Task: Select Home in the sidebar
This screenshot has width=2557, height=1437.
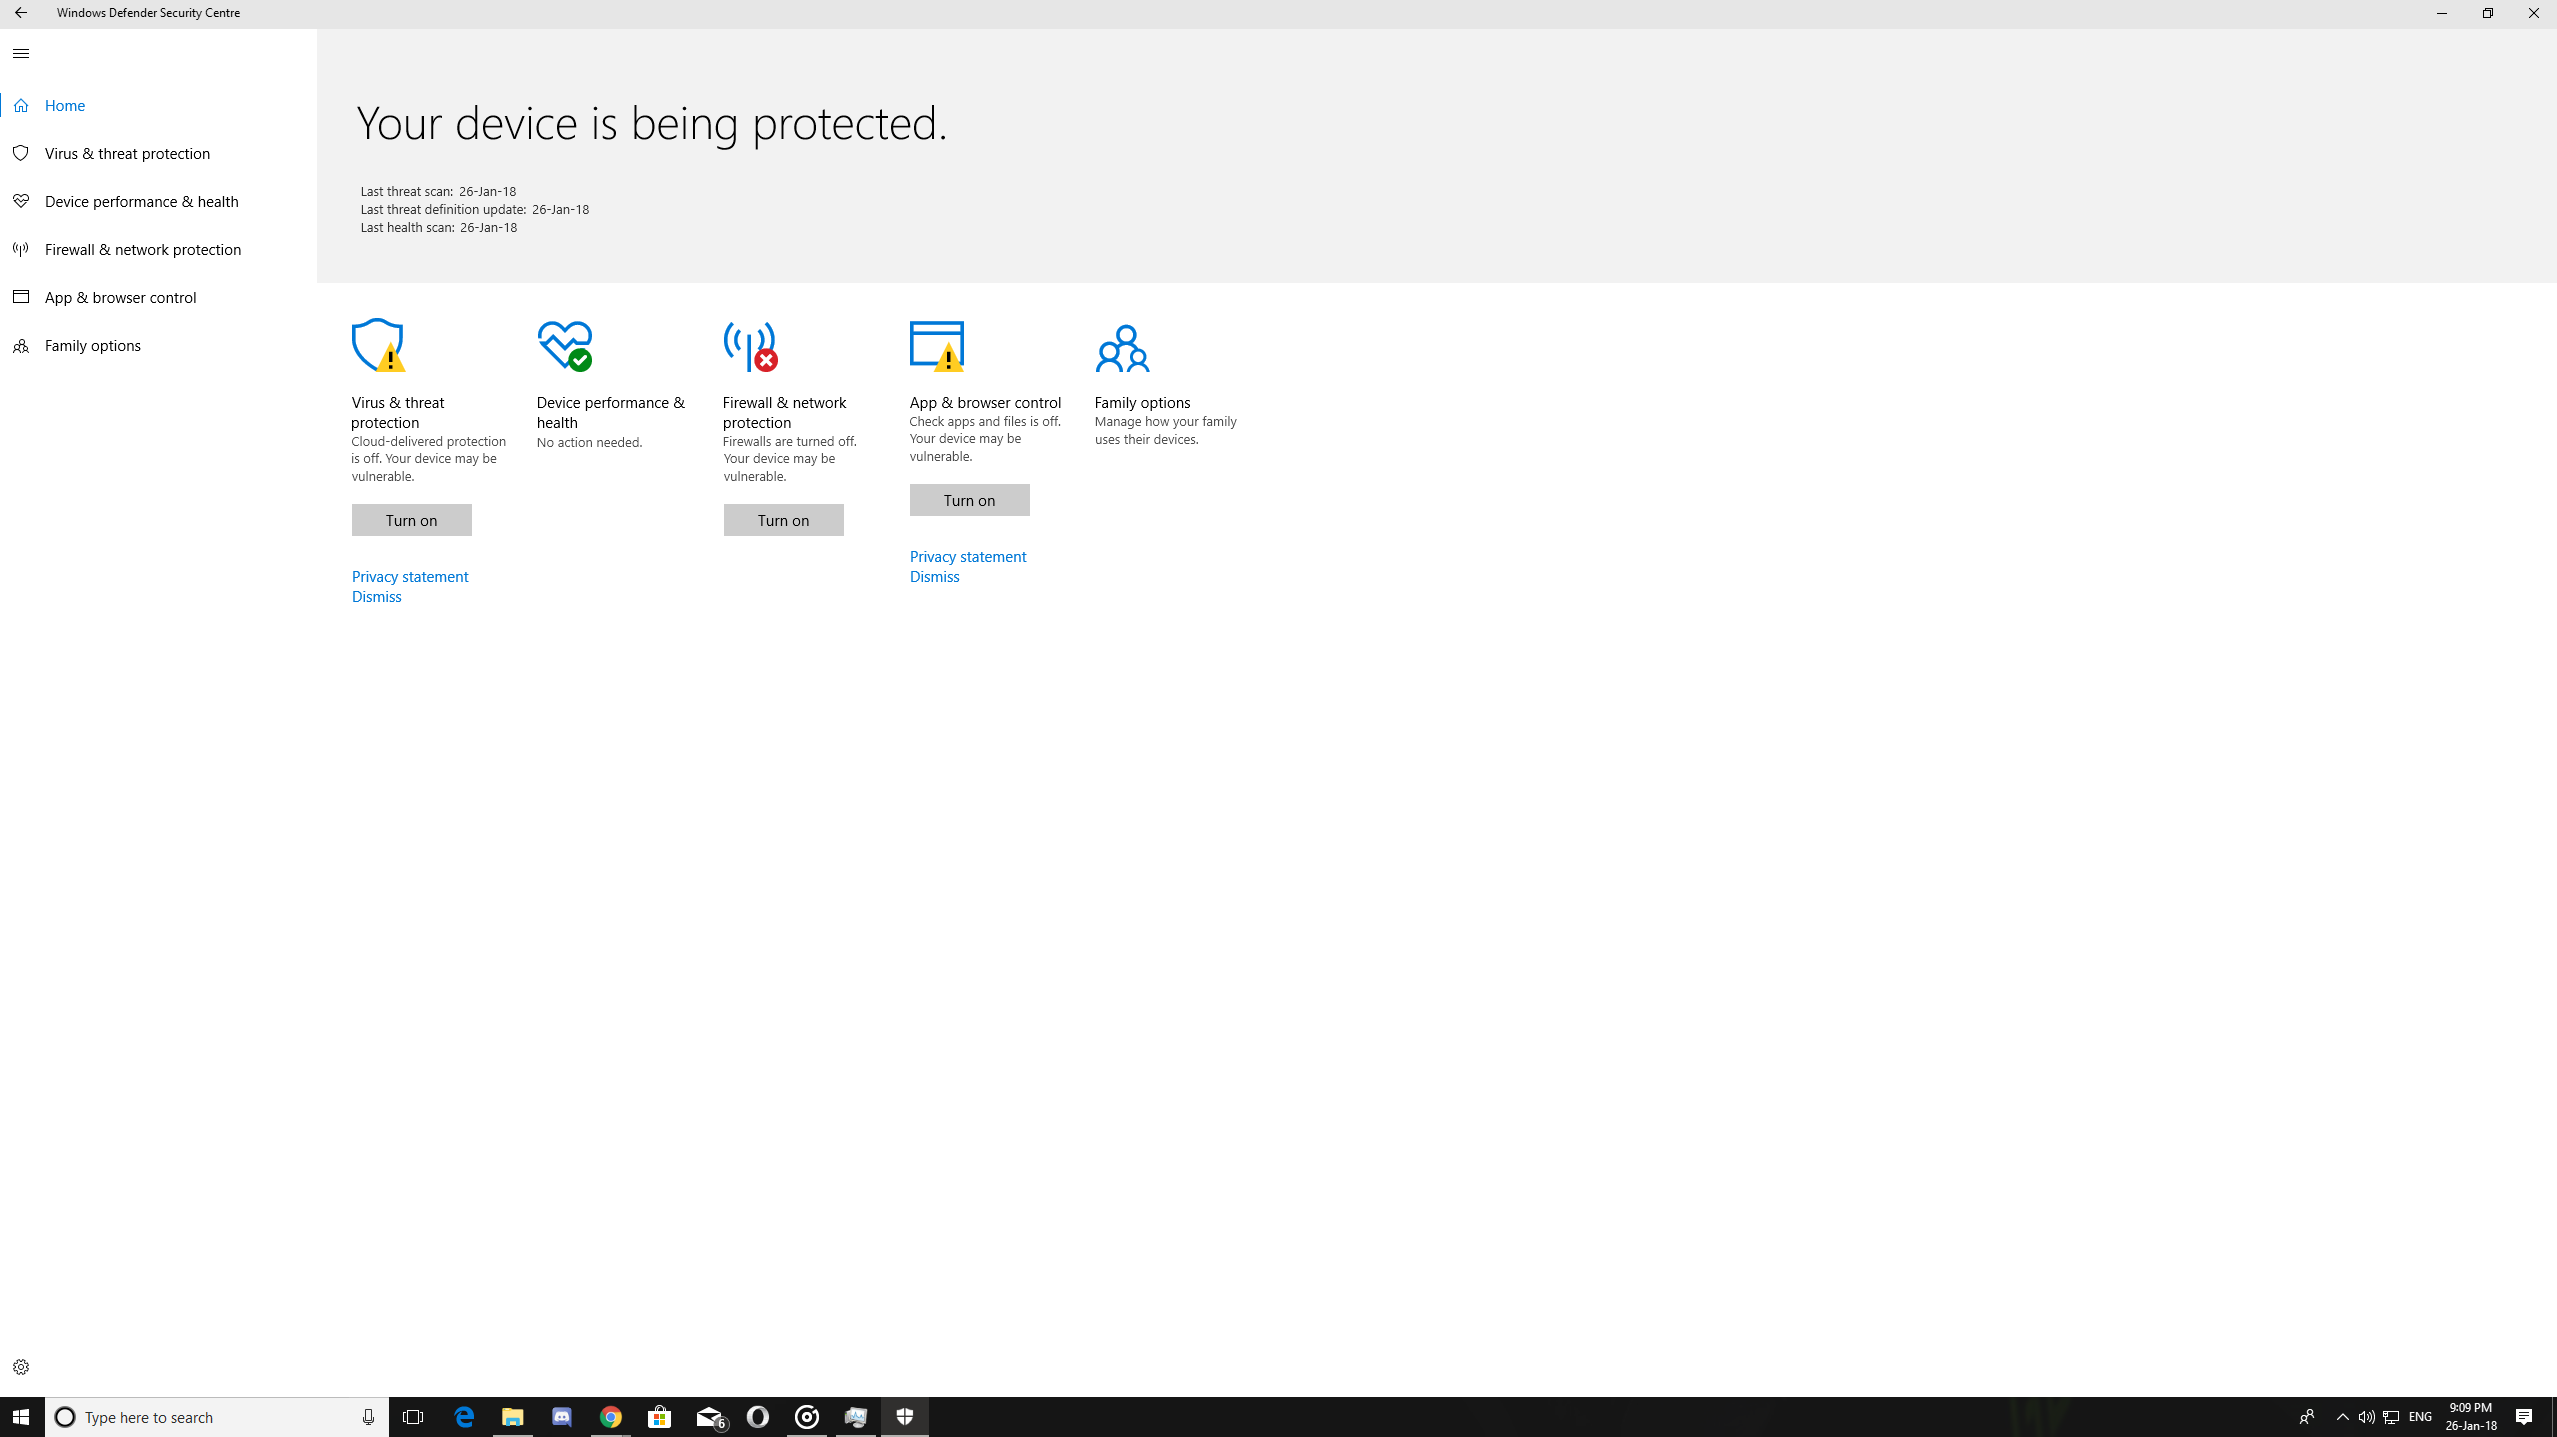Action: tap(65, 106)
